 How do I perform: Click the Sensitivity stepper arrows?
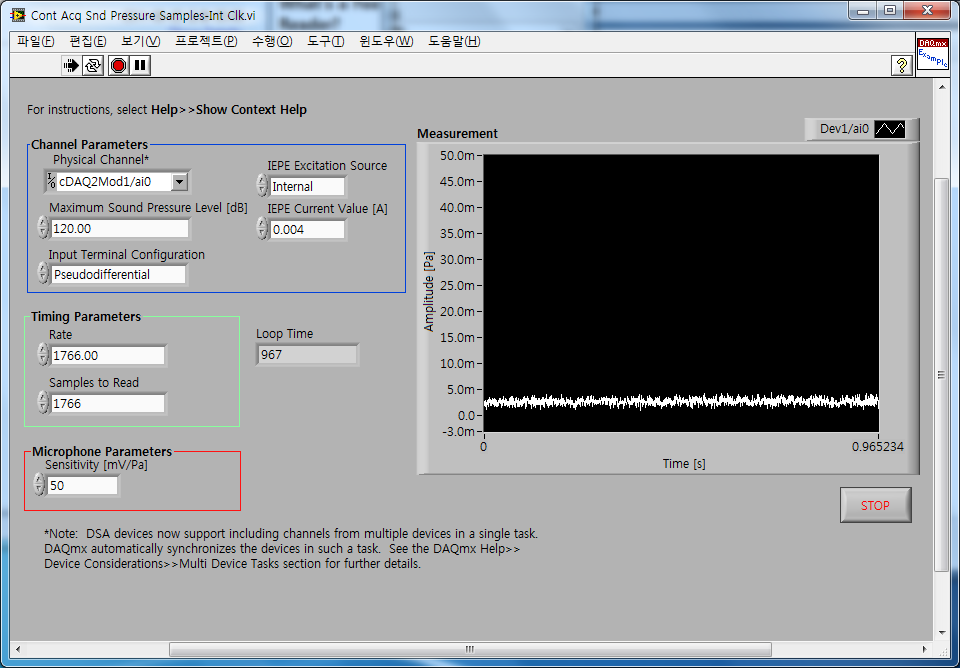point(39,484)
